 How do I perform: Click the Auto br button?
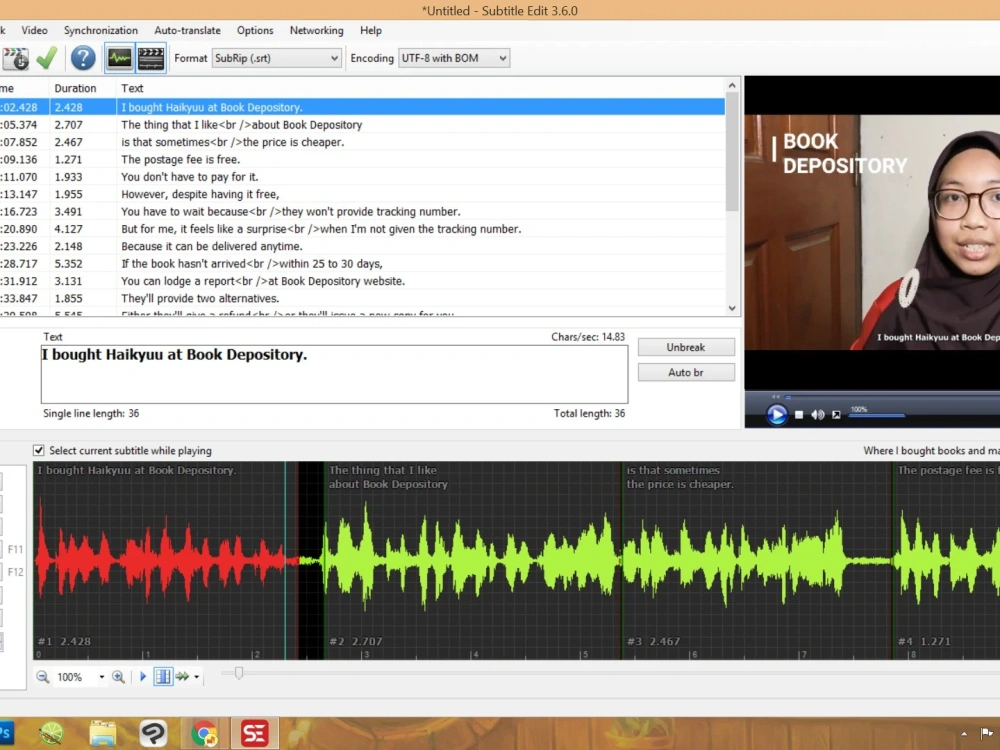[686, 372]
